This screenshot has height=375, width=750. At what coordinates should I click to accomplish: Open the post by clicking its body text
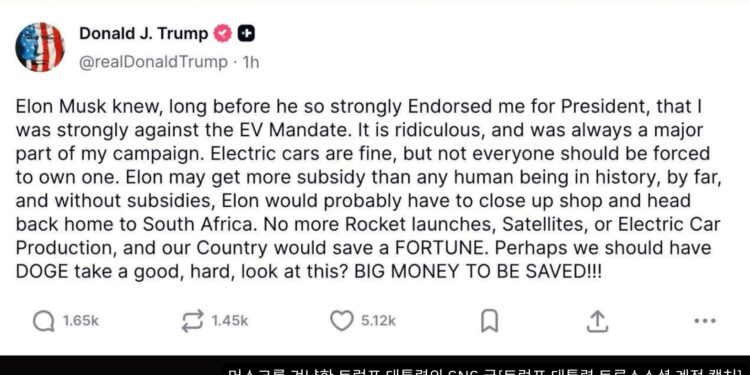(368, 190)
